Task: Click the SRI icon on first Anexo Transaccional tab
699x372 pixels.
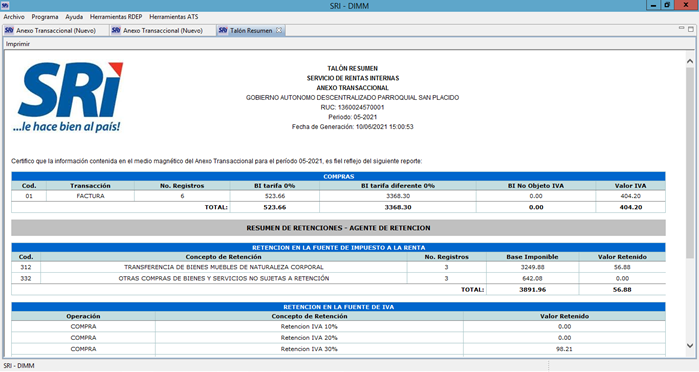Action: (x=9, y=30)
